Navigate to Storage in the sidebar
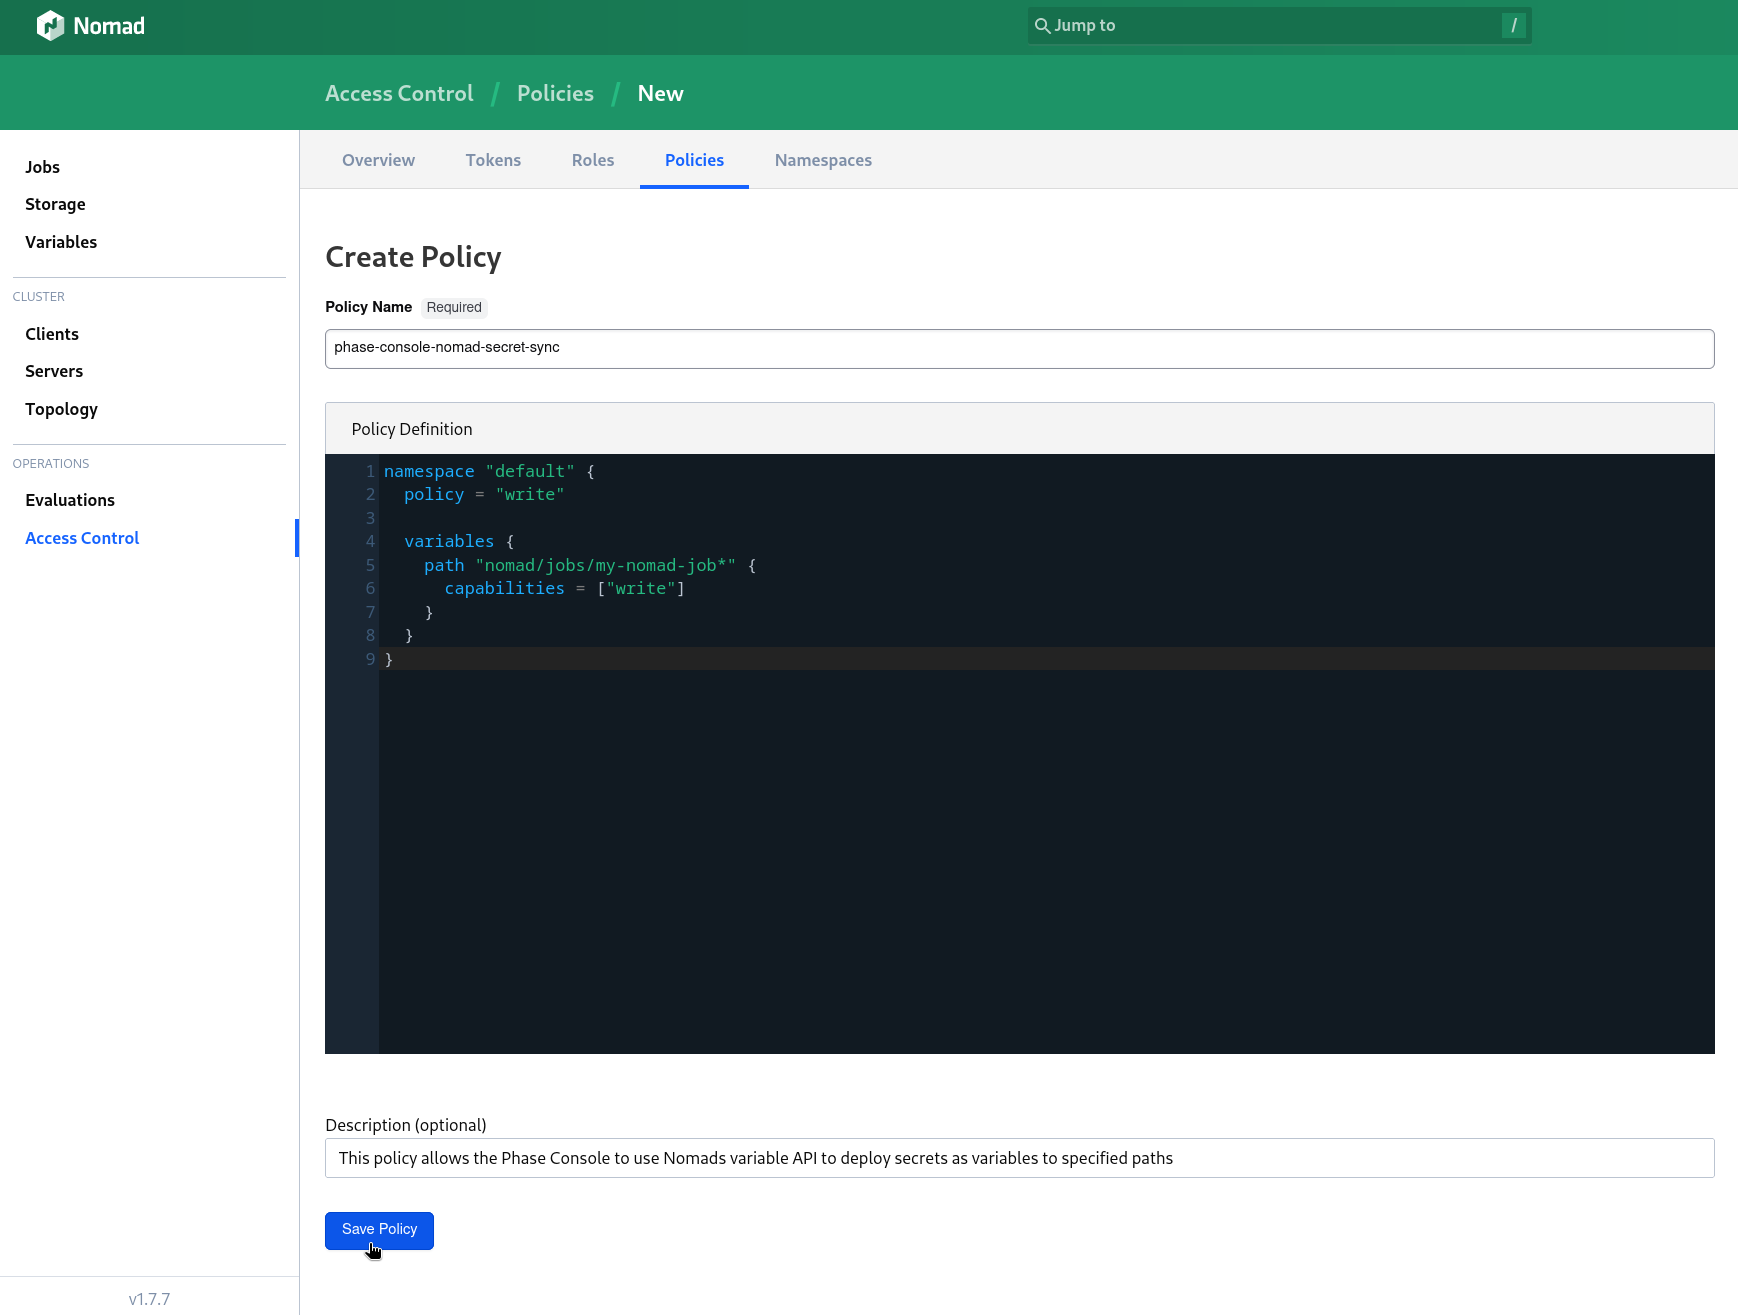This screenshot has width=1738, height=1315. 55,204
